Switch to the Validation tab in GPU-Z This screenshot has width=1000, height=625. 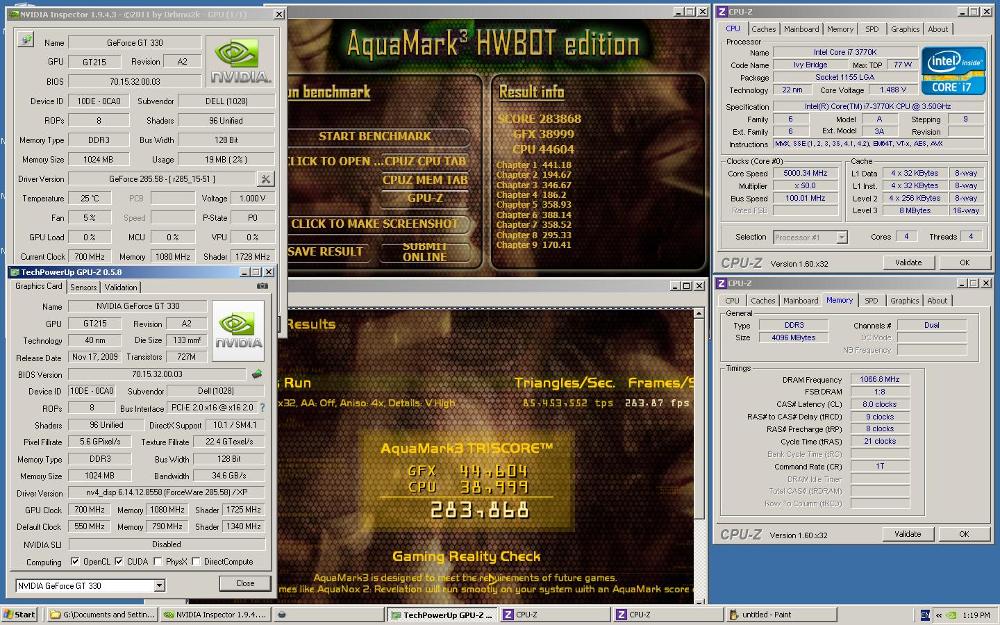(121, 287)
